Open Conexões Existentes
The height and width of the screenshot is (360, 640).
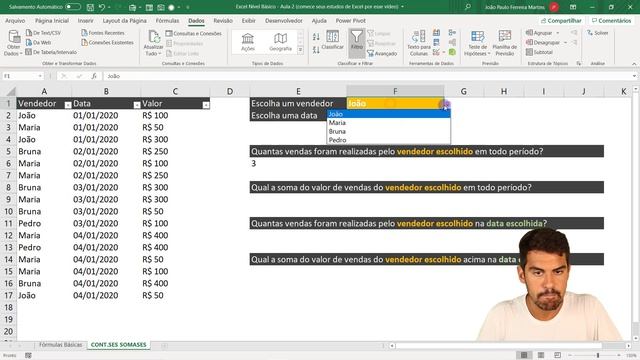(x=107, y=42)
